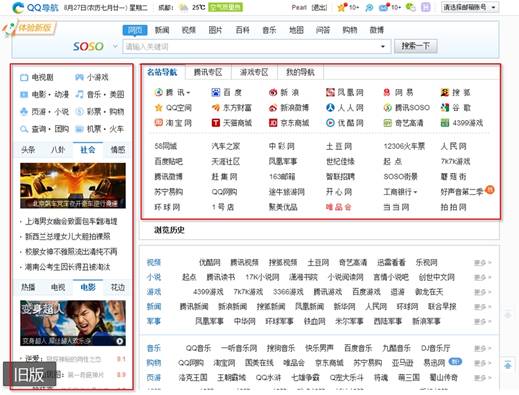Select the 地图 search tab
The image size is (519, 395).
click(x=296, y=30)
